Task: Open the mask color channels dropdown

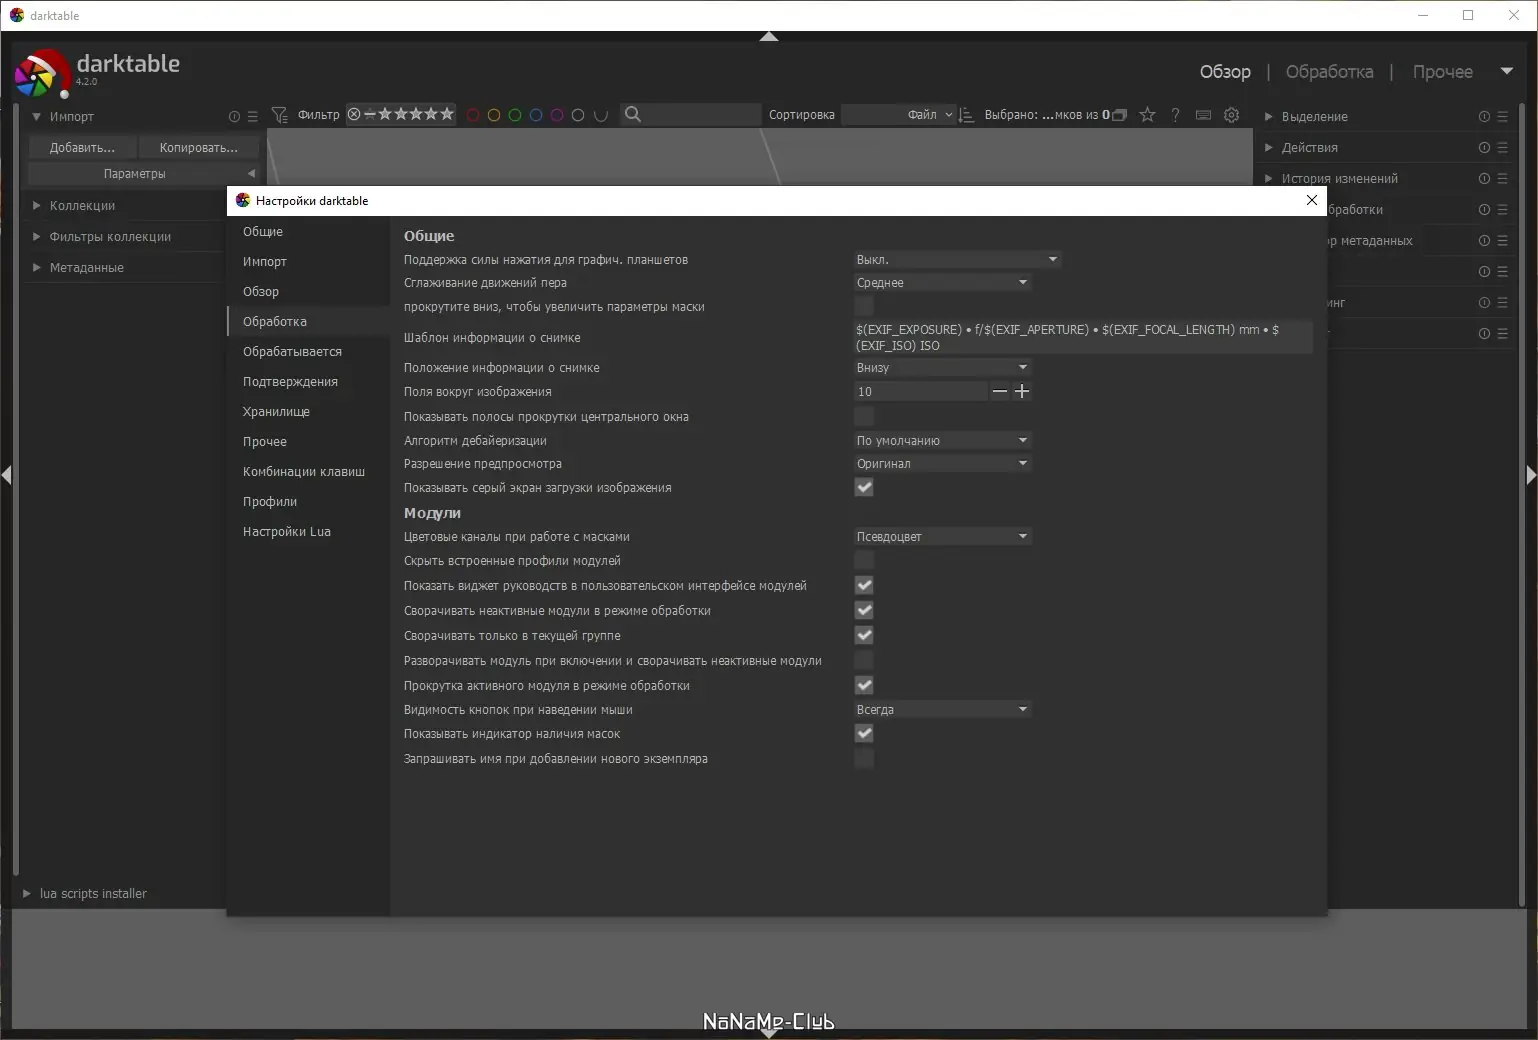Action: click(942, 536)
